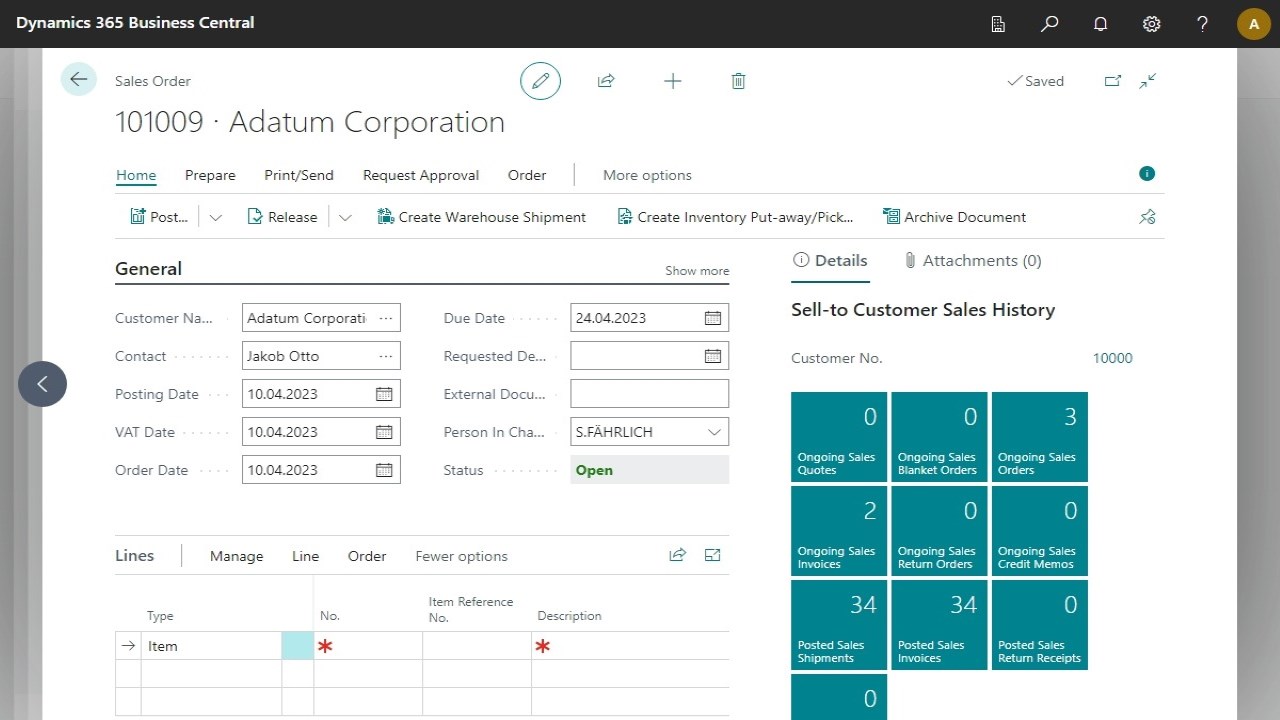Click the pencil edit icon
Screen dimensions: 1280x720
coord(540,81)
